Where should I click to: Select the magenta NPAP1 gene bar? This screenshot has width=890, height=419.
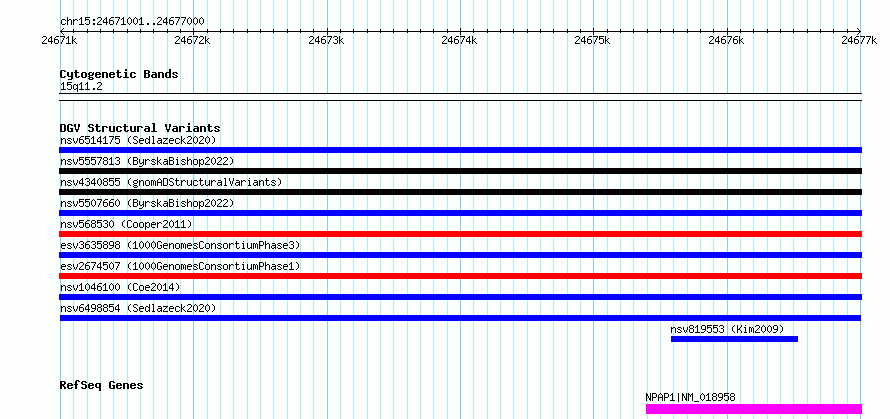point(754,409)
